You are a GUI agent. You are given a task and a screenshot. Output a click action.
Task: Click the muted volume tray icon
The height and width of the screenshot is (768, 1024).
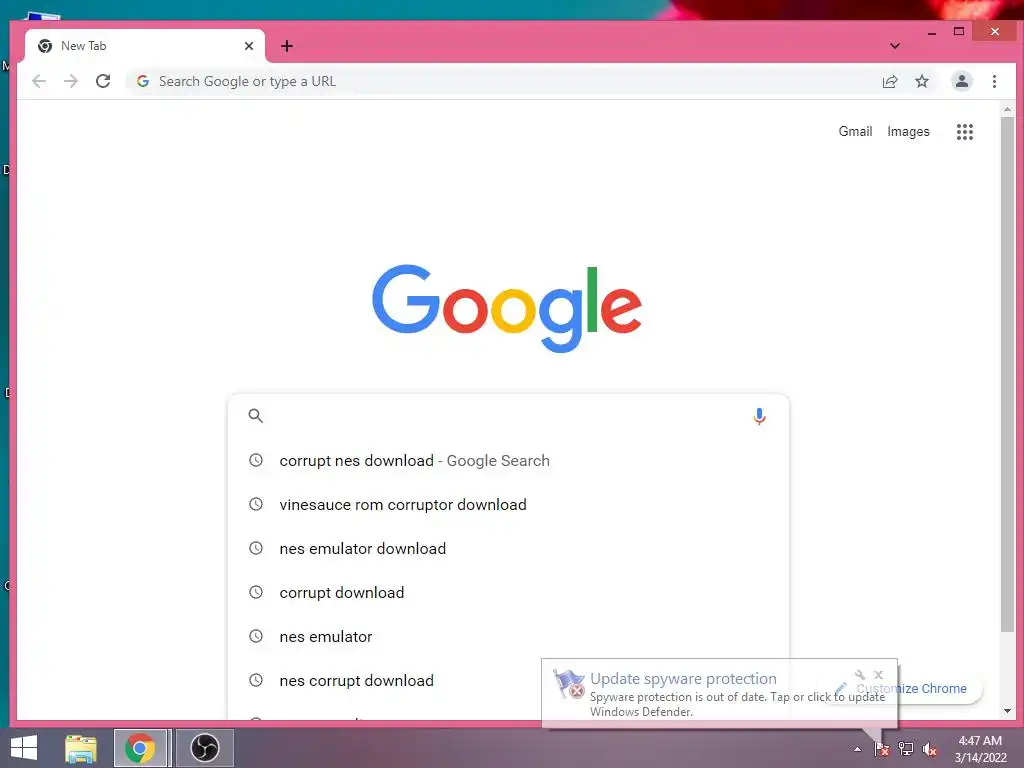pos(930,749)
